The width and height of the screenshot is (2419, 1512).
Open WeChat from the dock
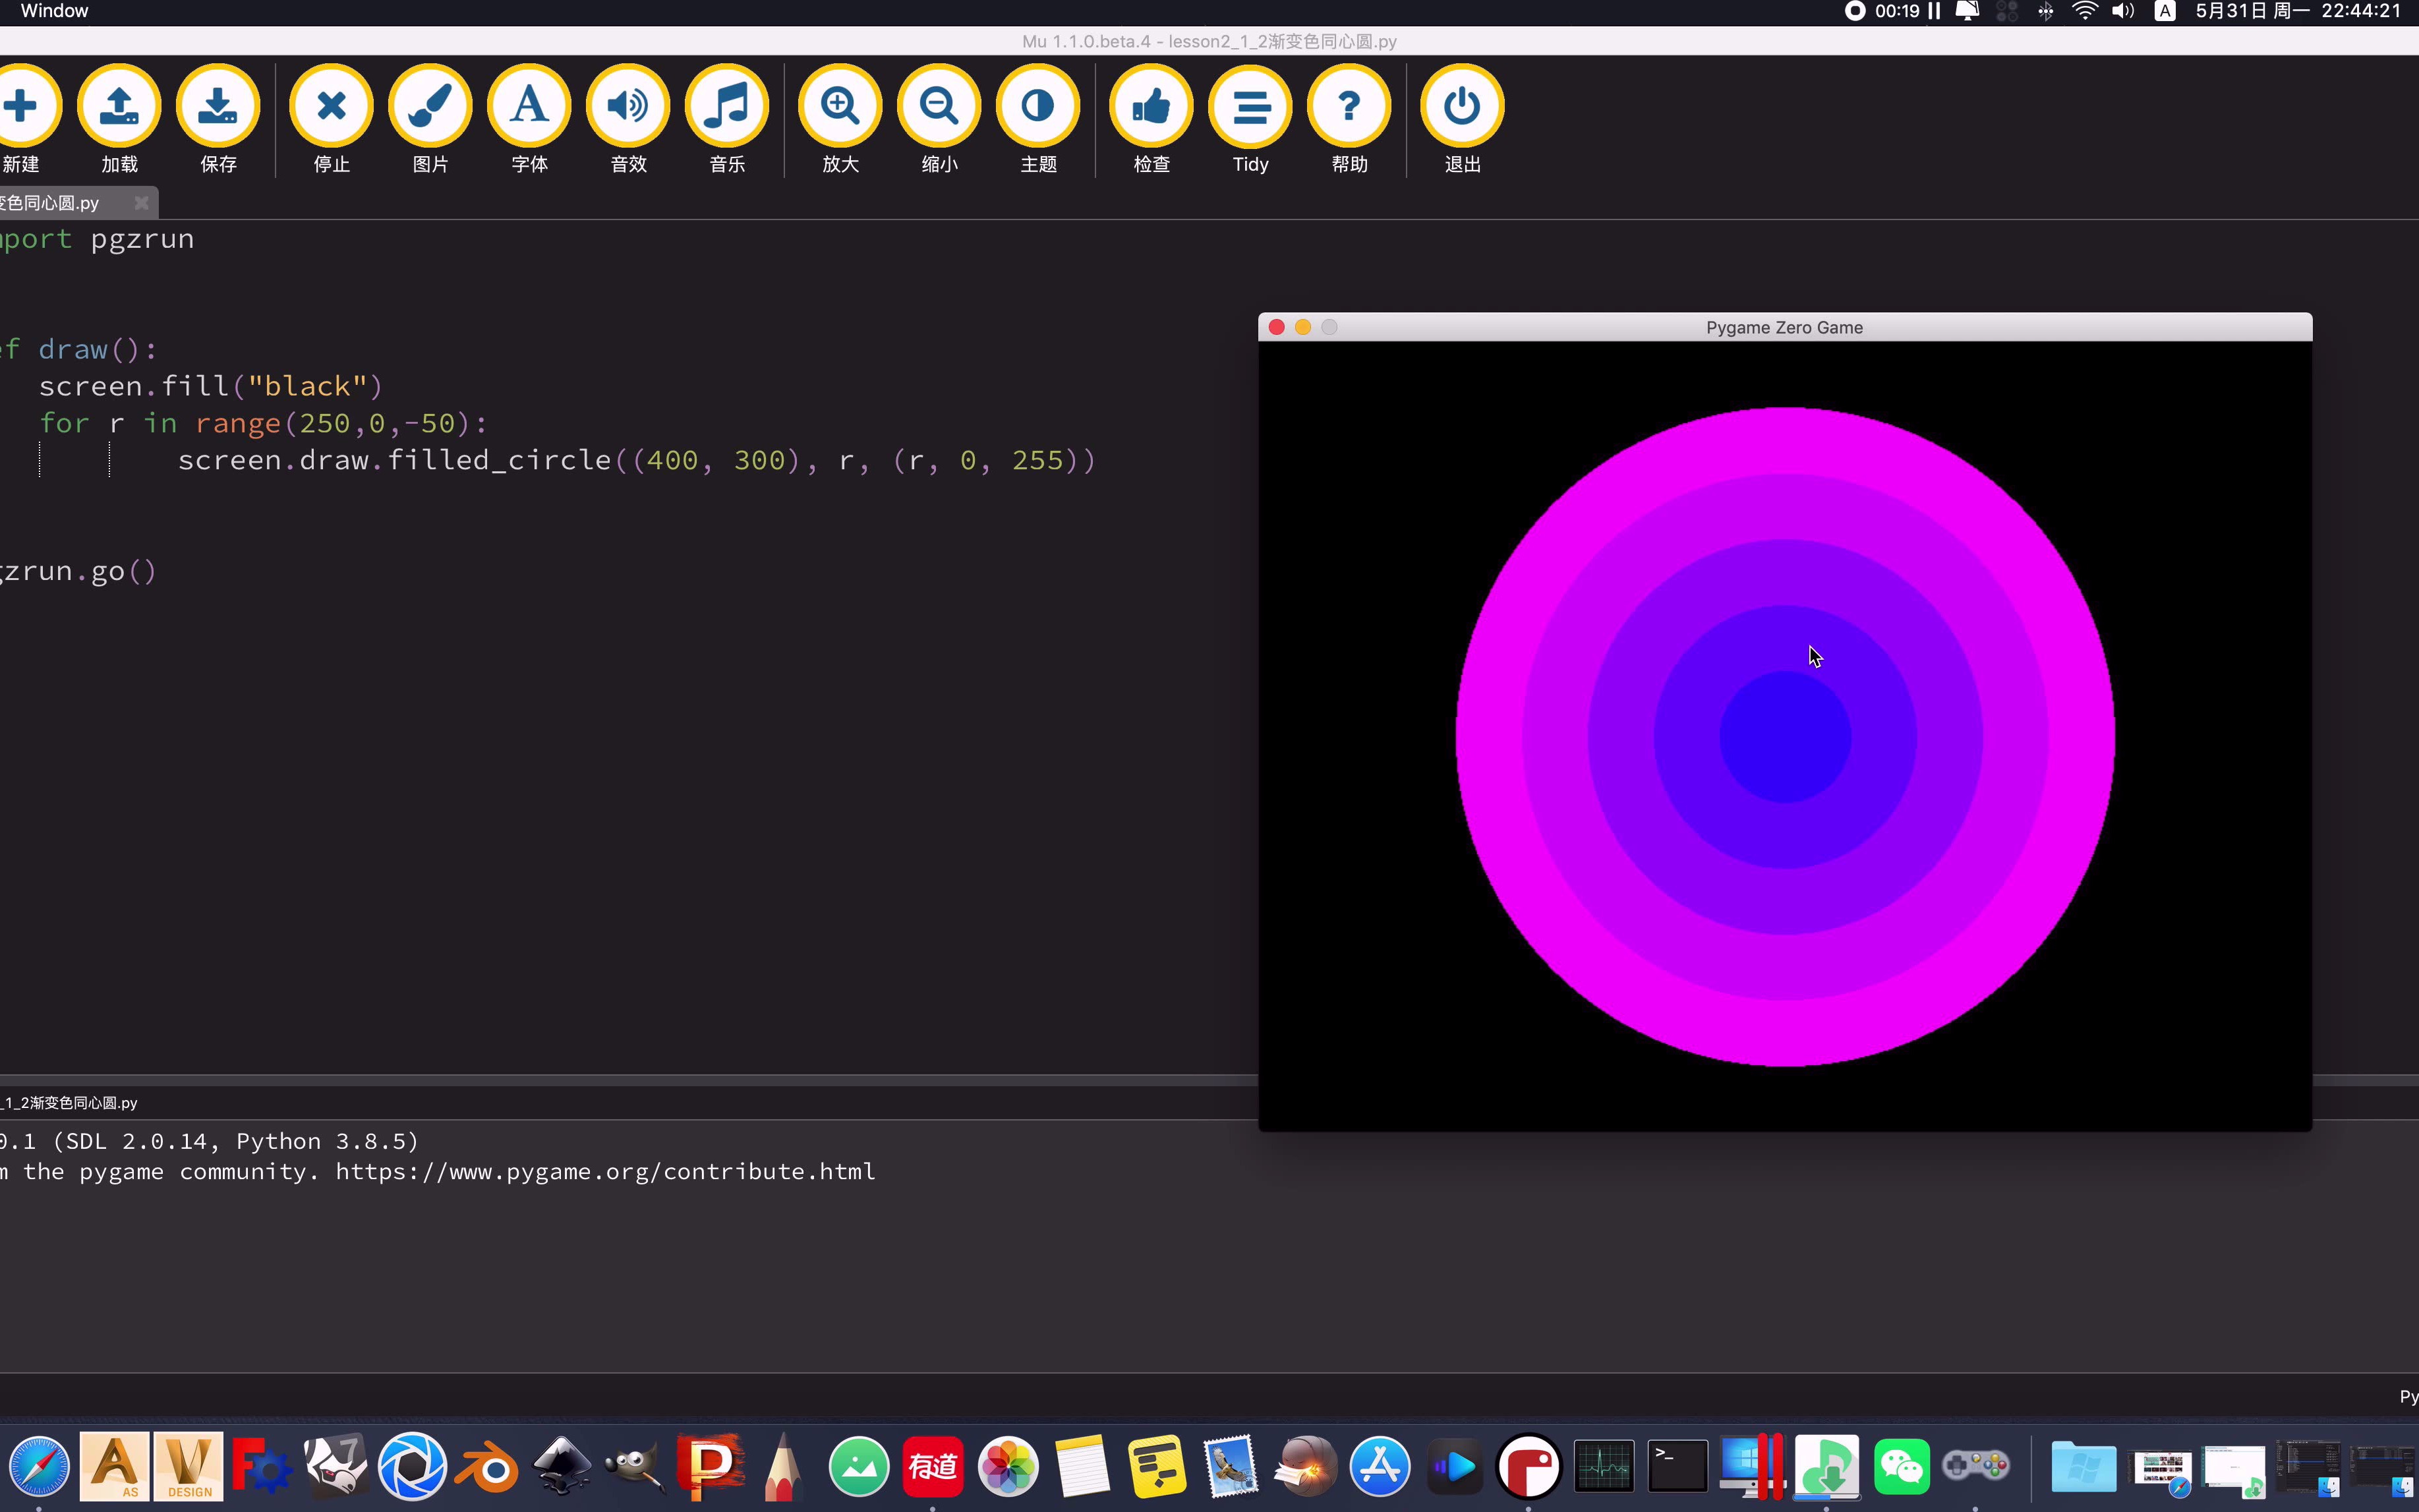[1901, 1467]
